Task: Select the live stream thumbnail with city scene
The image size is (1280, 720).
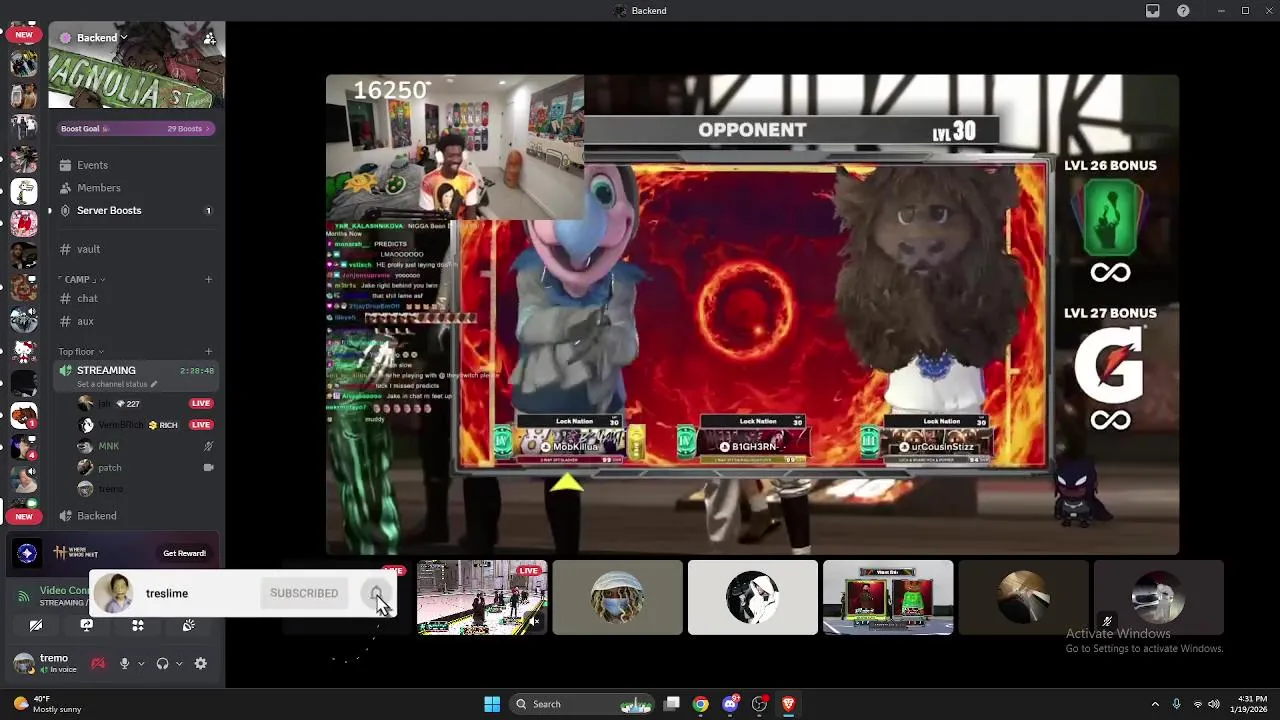Action: pos(482,597)
